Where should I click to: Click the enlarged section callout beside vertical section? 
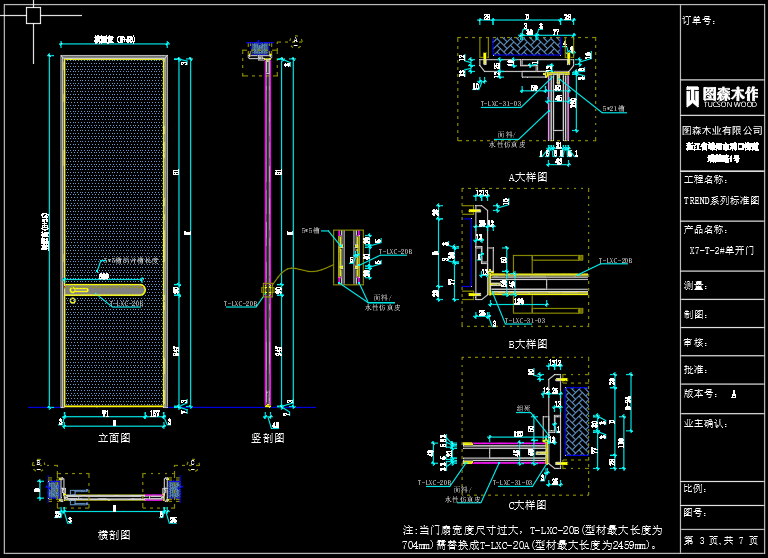pos(350,258)
